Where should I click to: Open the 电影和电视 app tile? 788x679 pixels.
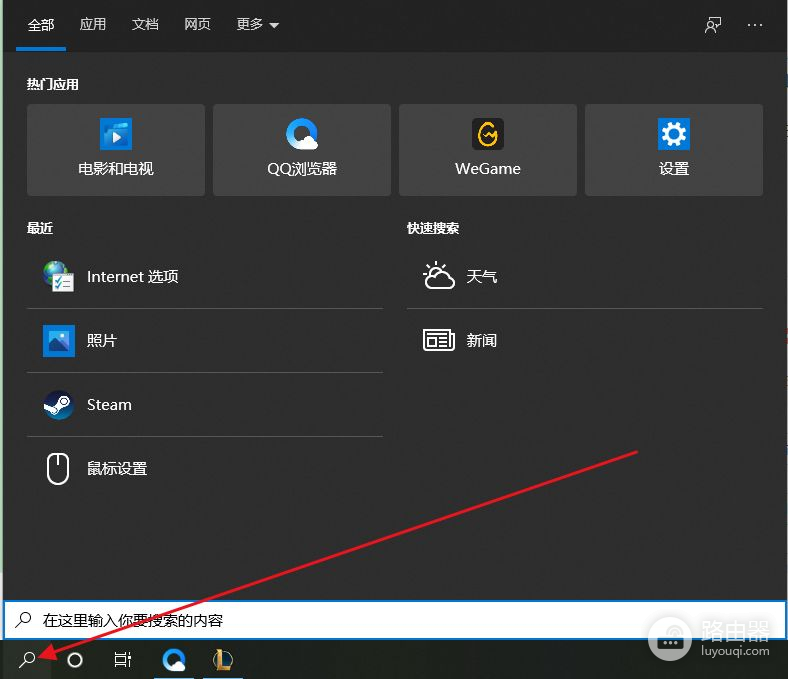click(116, 150)
